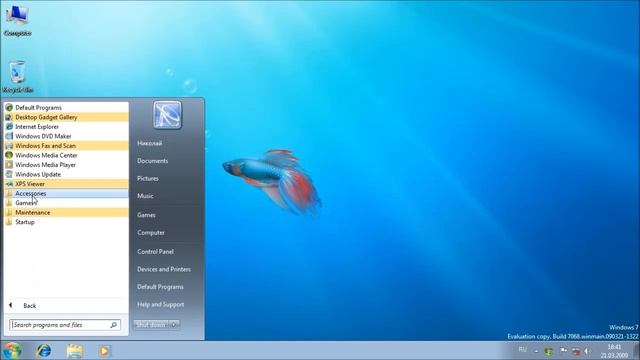Expand the Maintenance folder
Viewport: 640px width, 360px height.
[x=66, y=212]
